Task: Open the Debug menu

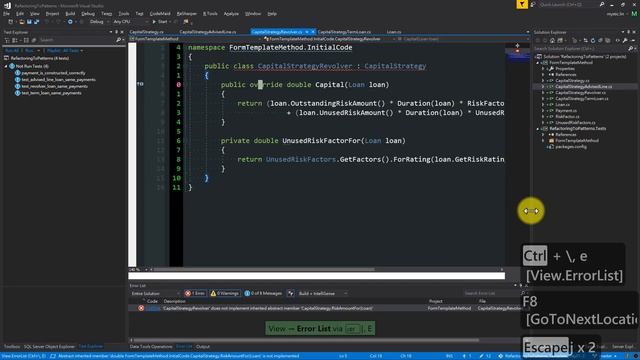Action: tap(88, 13)
